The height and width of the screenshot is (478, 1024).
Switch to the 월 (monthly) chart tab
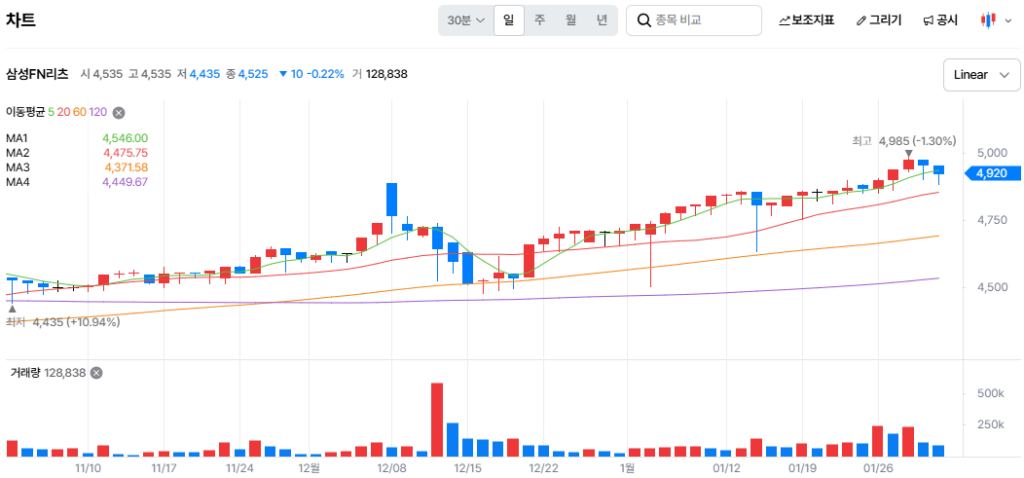coord(570,20)
